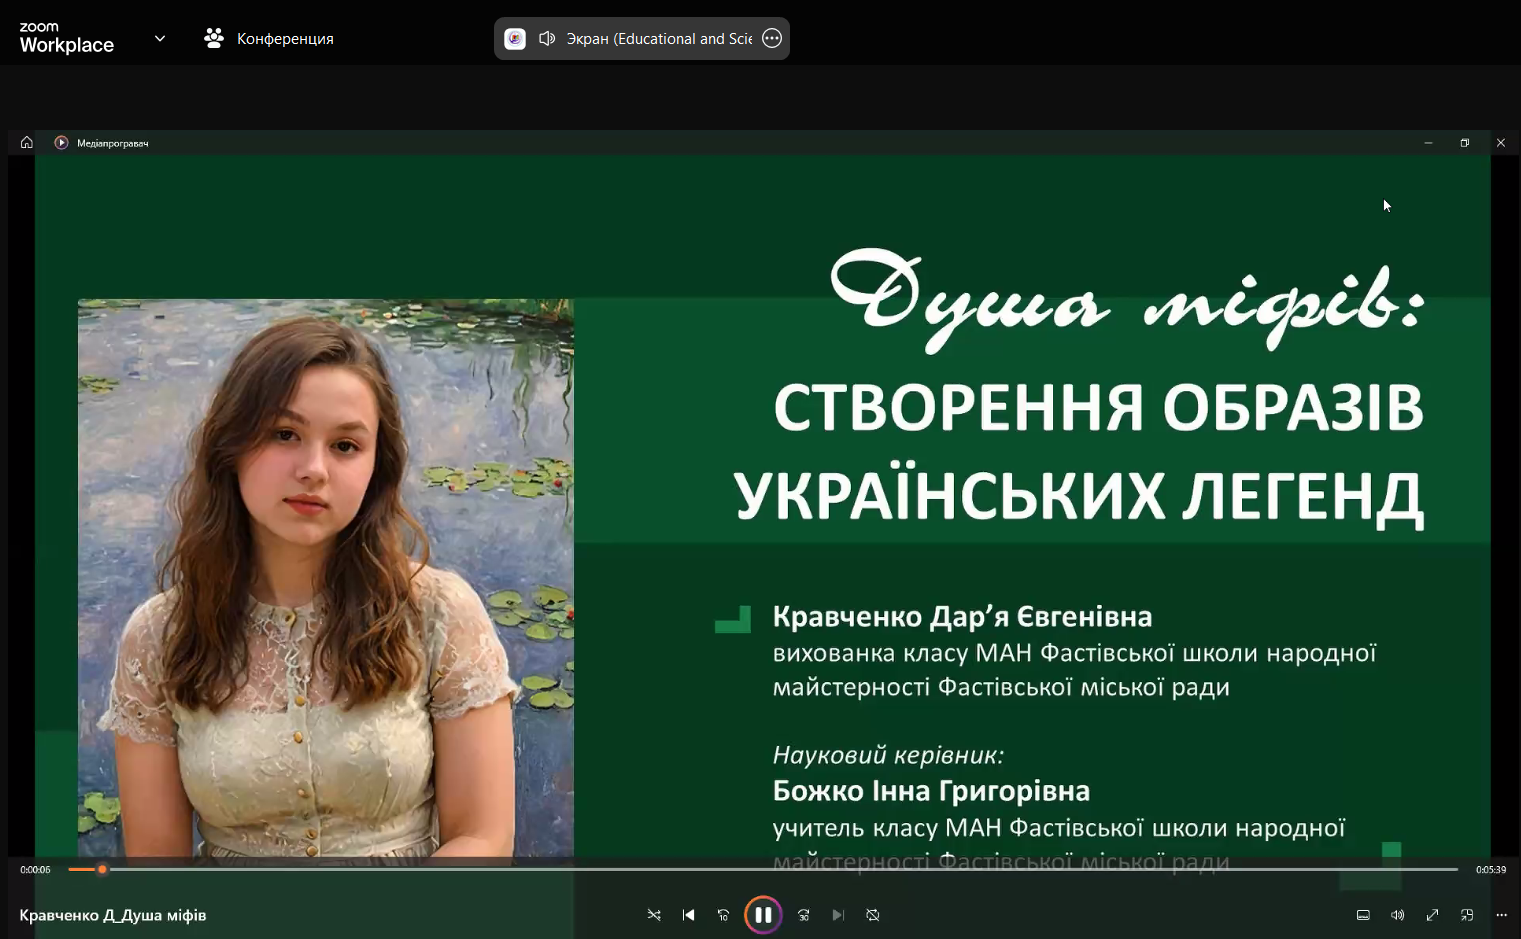
Task: Skip back 10 seconds
Action: coord(723,915)
